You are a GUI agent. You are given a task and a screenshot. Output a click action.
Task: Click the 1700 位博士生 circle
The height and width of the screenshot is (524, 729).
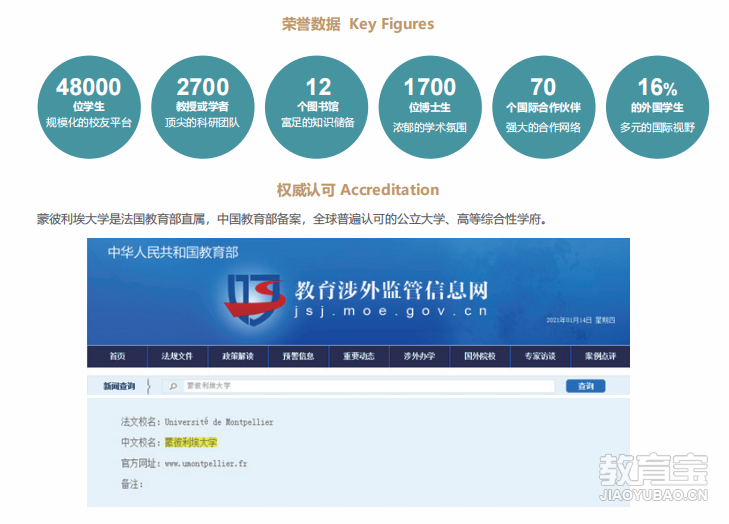(x=430, y=107)
